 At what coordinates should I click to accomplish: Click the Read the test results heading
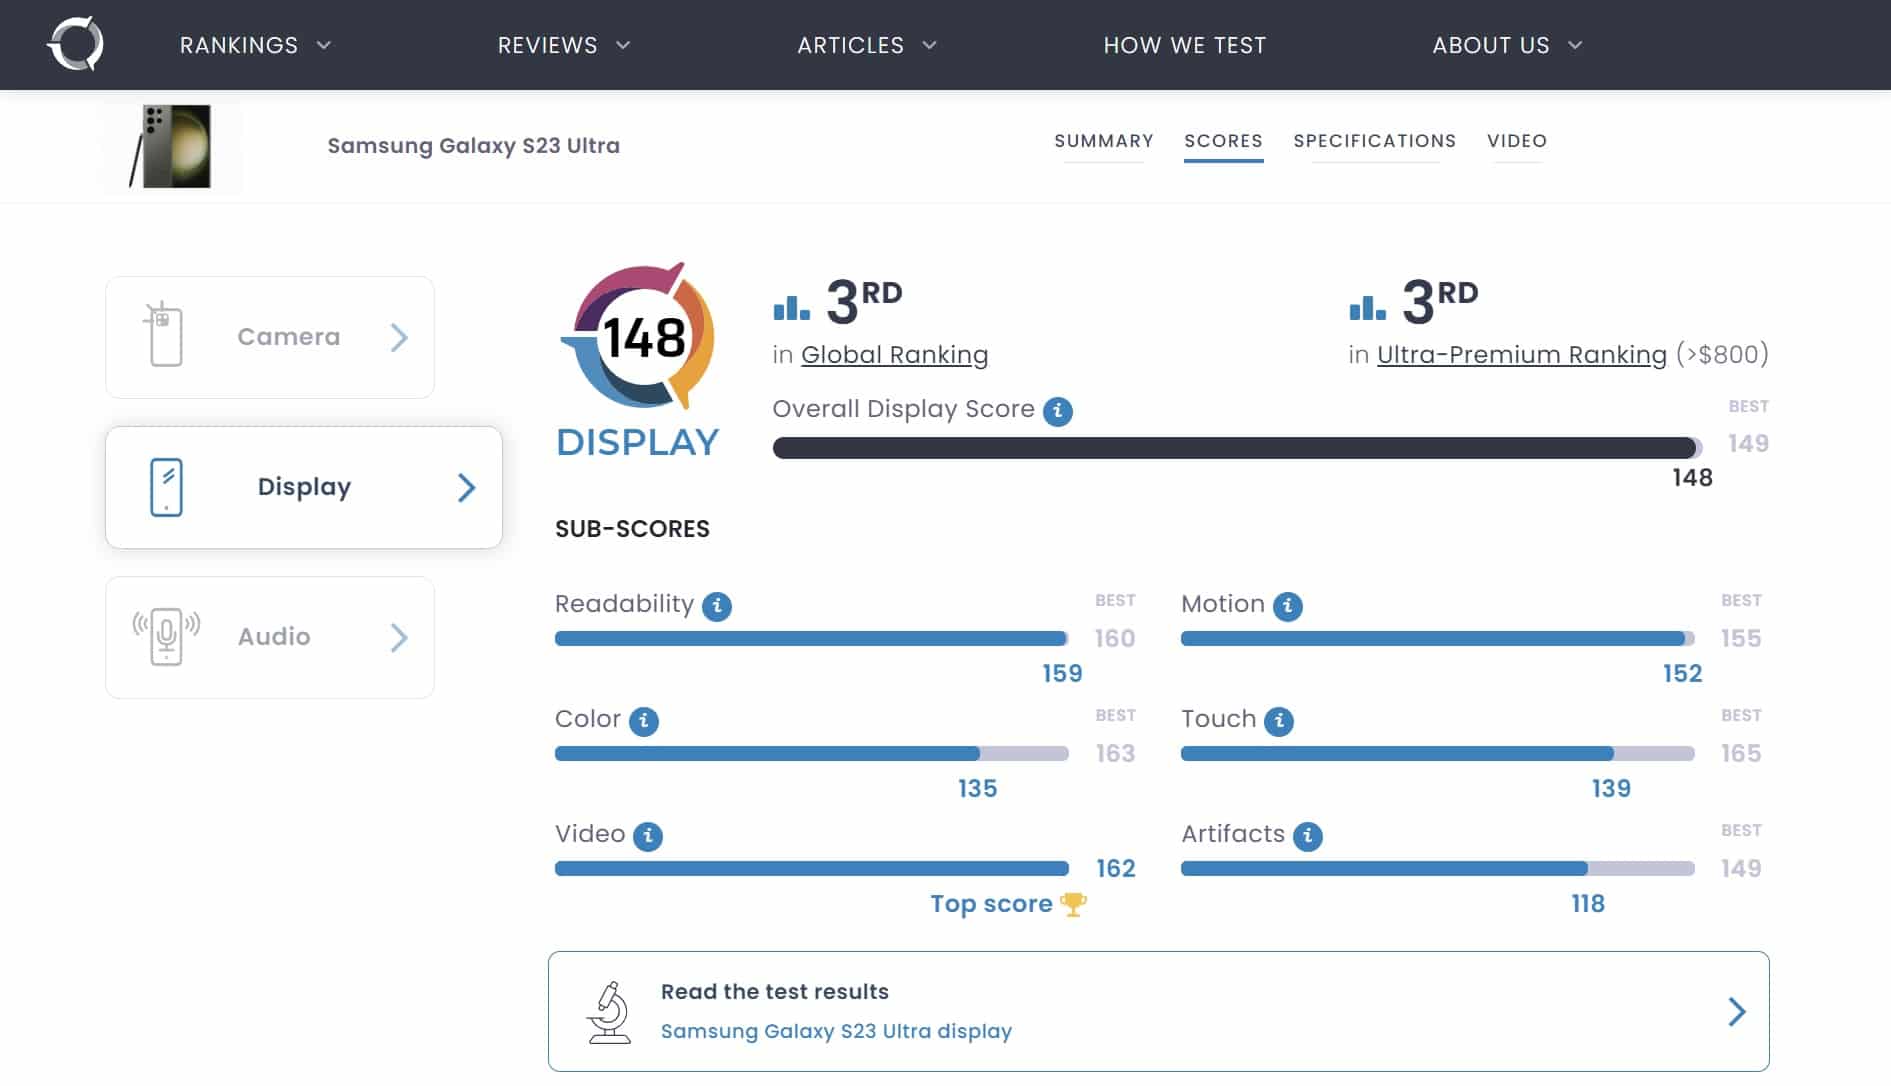pyautogui.click(x=775, y=991)
